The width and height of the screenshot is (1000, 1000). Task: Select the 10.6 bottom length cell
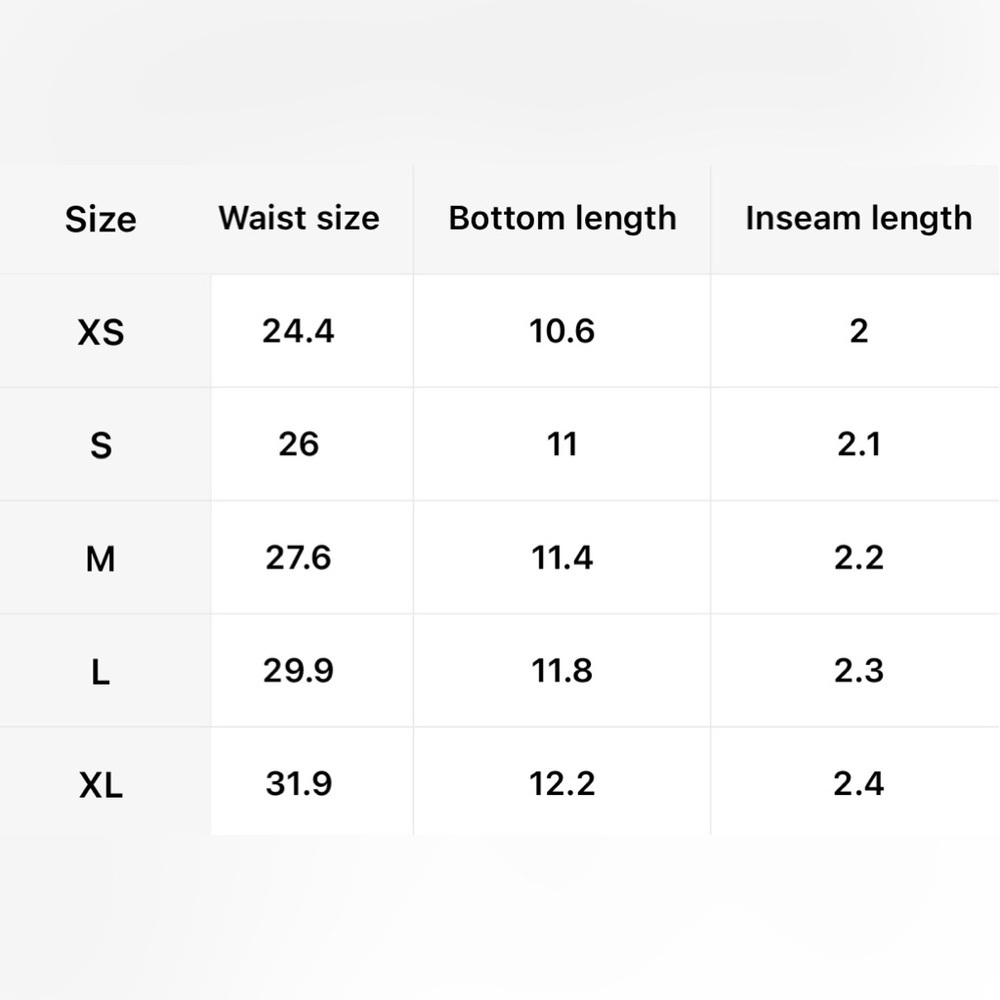coord(562,331)
